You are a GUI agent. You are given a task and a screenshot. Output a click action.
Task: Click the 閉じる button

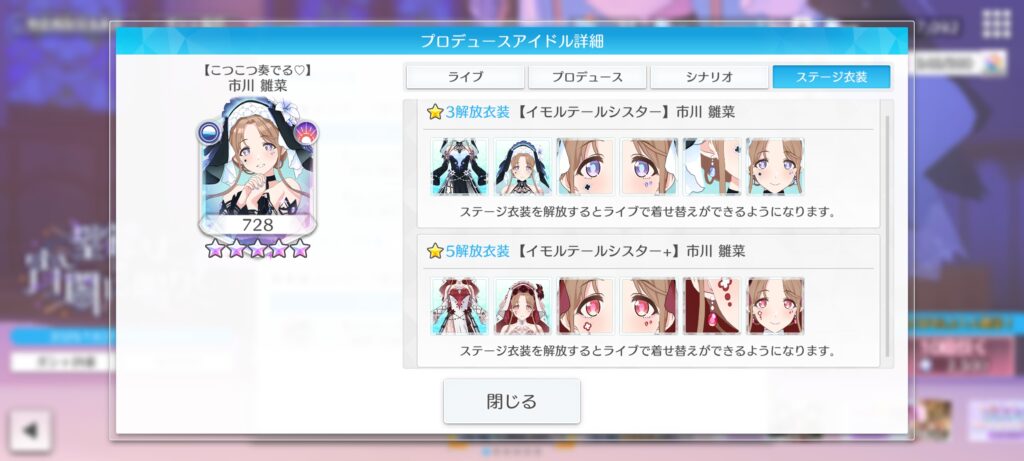coord(511,402)
